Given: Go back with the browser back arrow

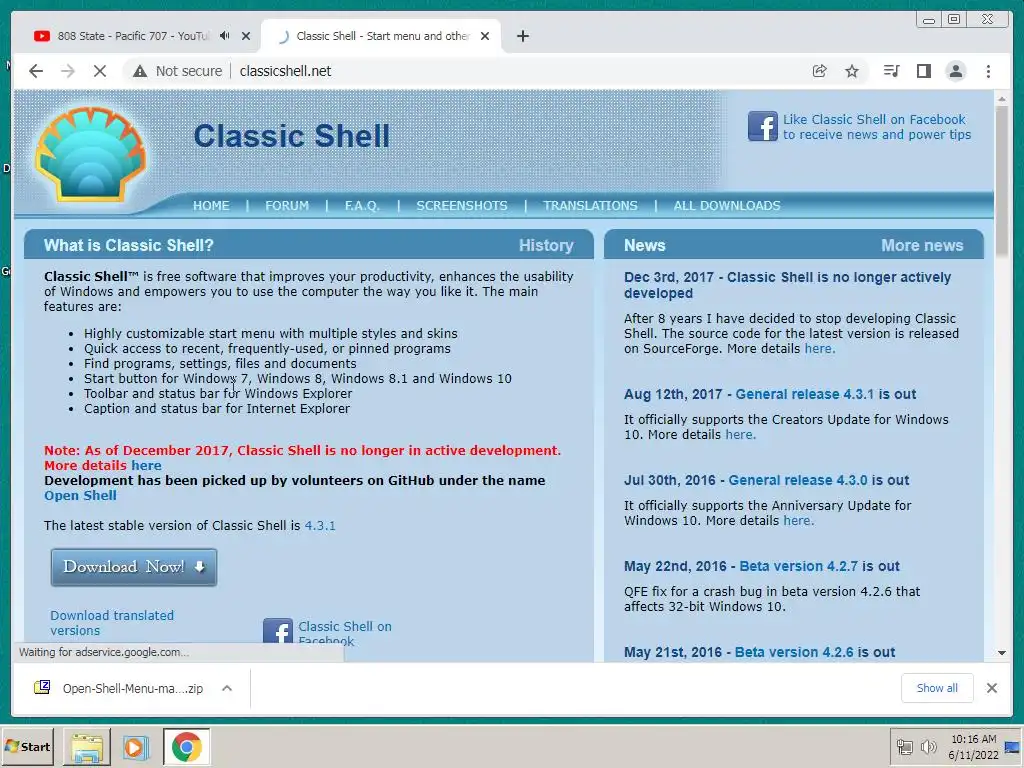Looking at the screenshot, I should click(36, 71).
